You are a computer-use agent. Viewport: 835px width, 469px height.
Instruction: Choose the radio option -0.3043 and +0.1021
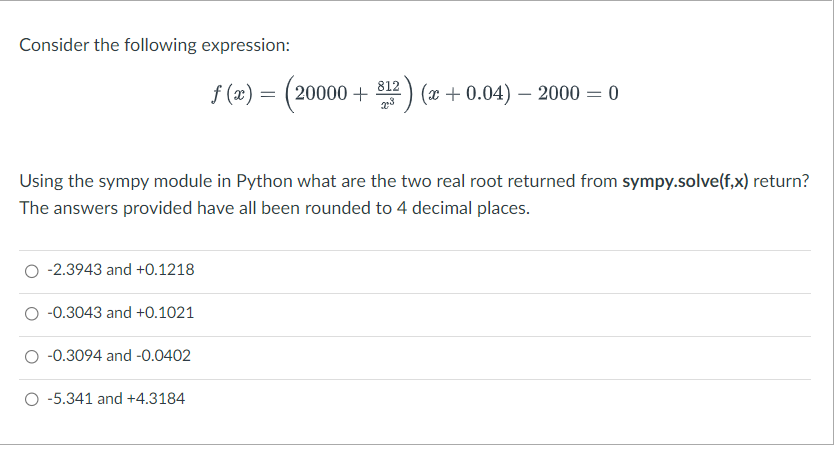(x=31, y=314)
